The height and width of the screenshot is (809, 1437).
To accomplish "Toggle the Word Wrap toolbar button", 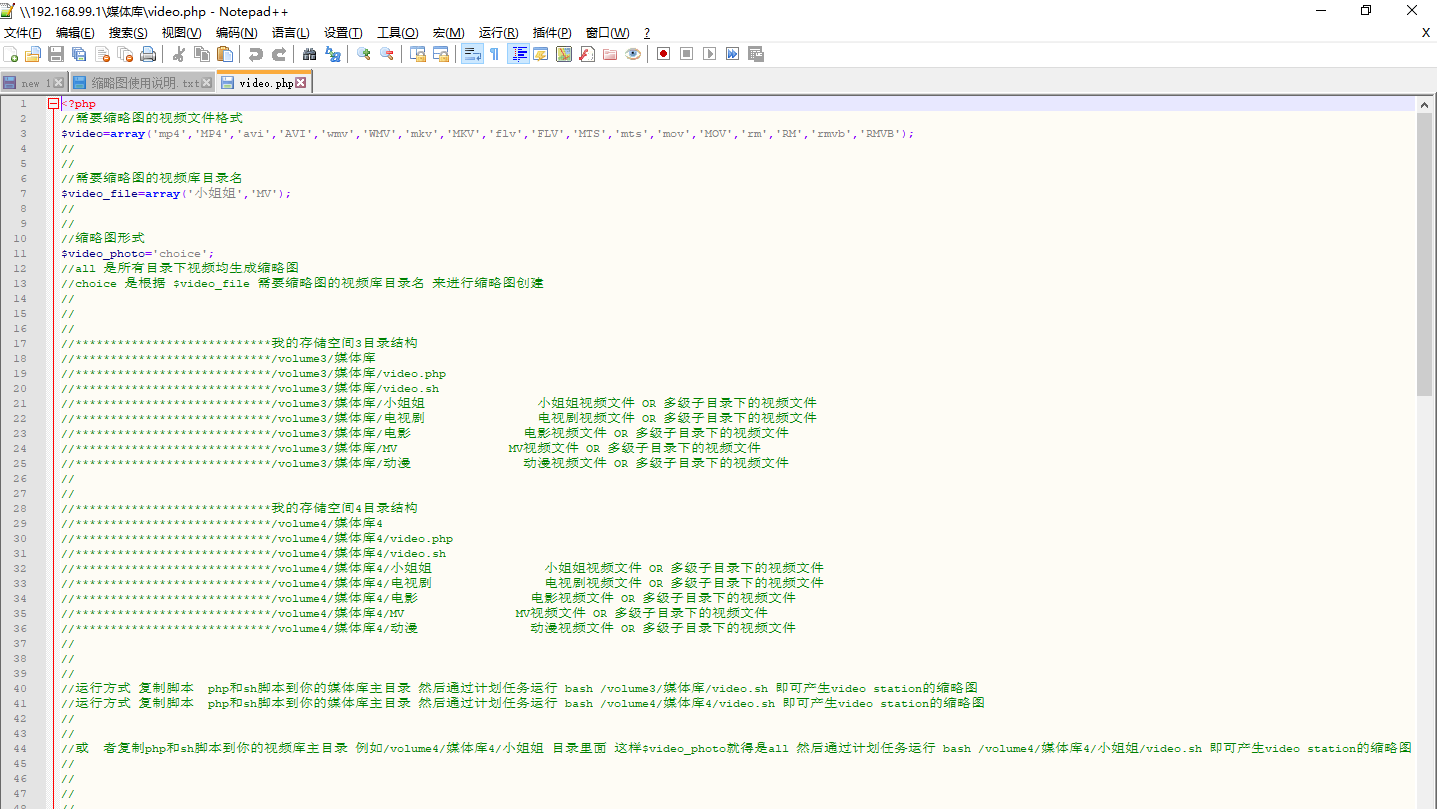I will [472, 54].
